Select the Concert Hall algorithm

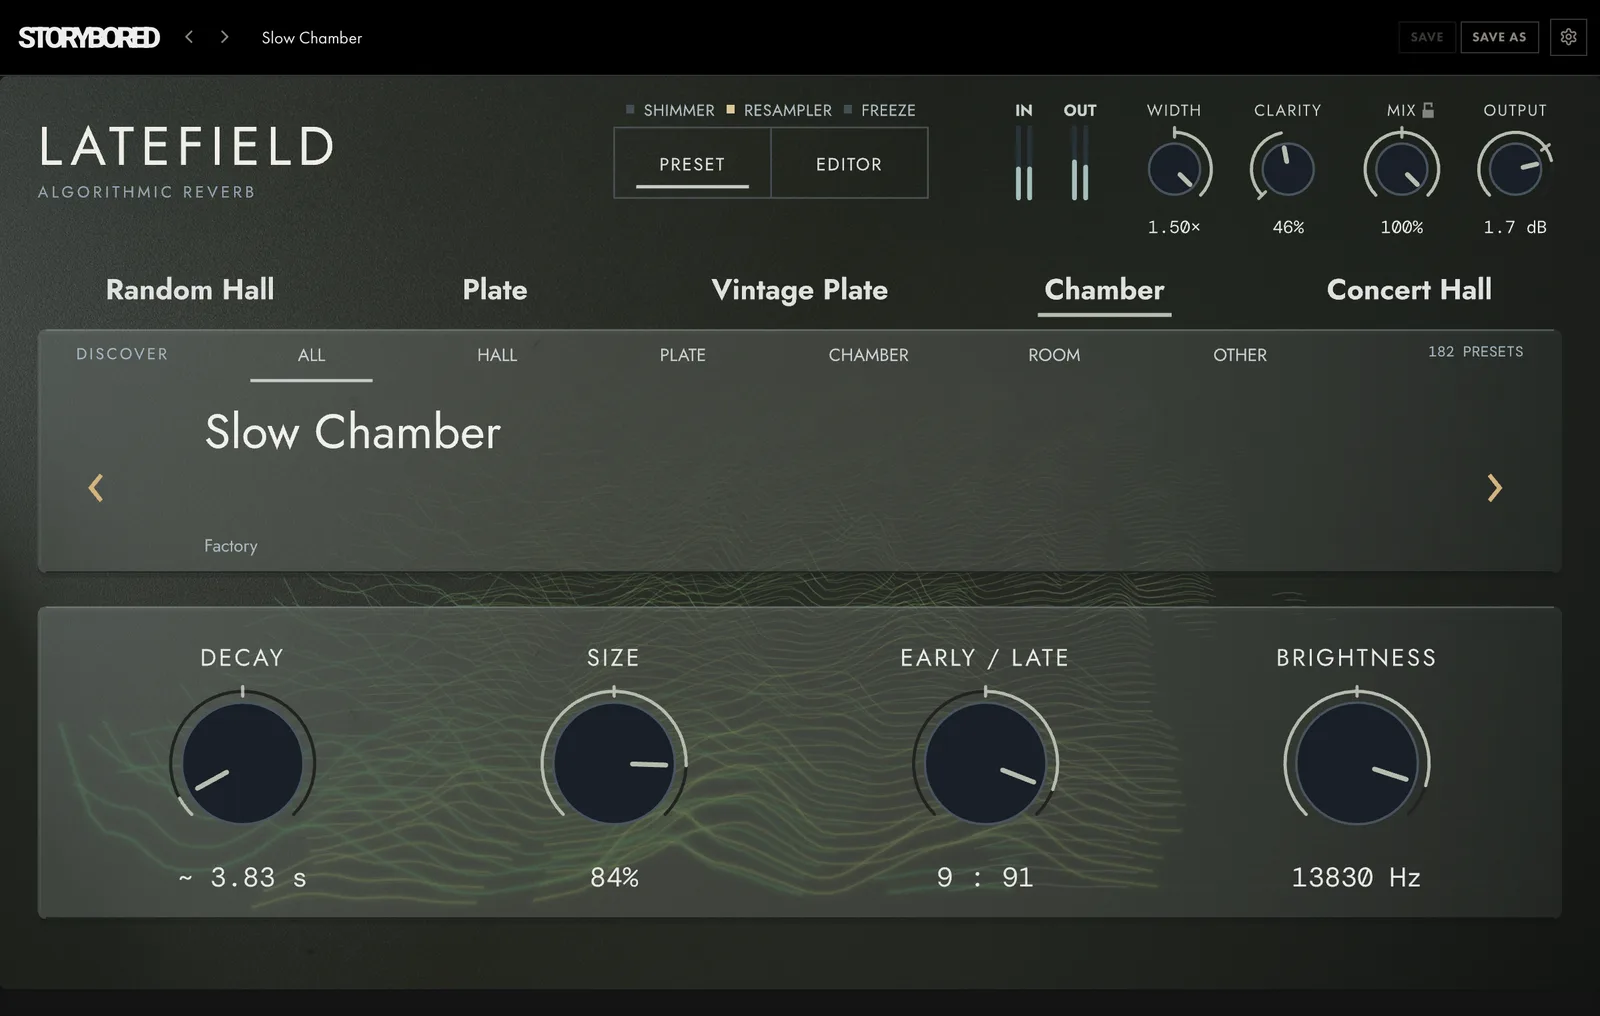[x=1409, y=290]
